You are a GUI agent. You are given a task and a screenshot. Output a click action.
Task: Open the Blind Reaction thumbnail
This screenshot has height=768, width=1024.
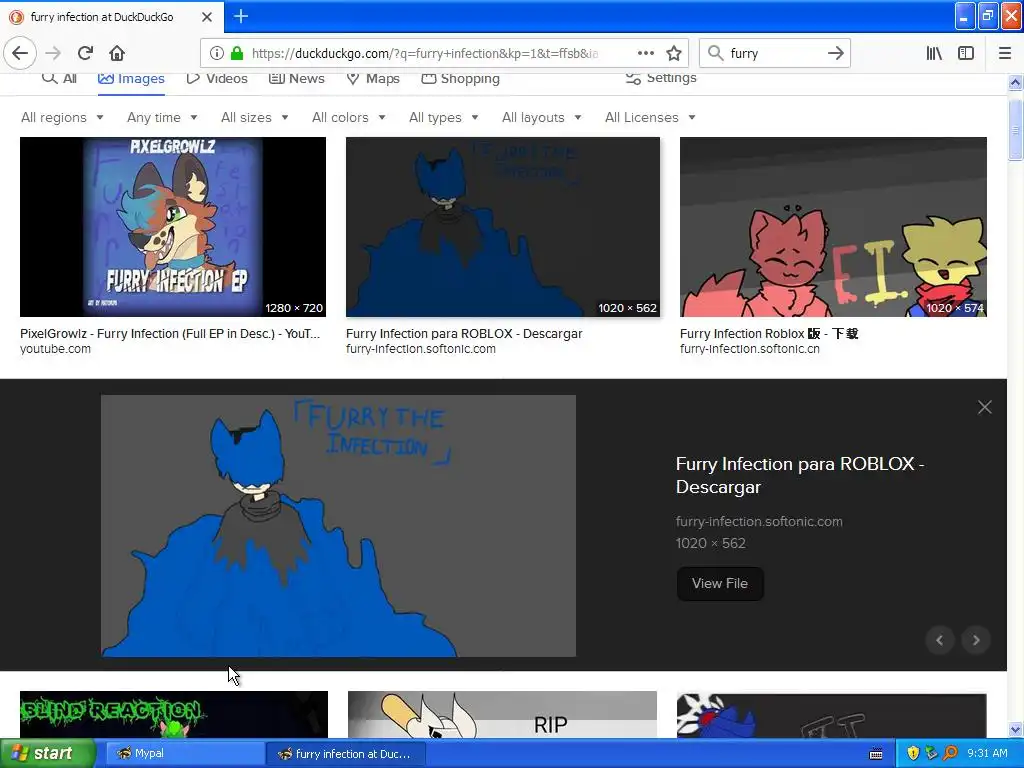coord(174,714)
